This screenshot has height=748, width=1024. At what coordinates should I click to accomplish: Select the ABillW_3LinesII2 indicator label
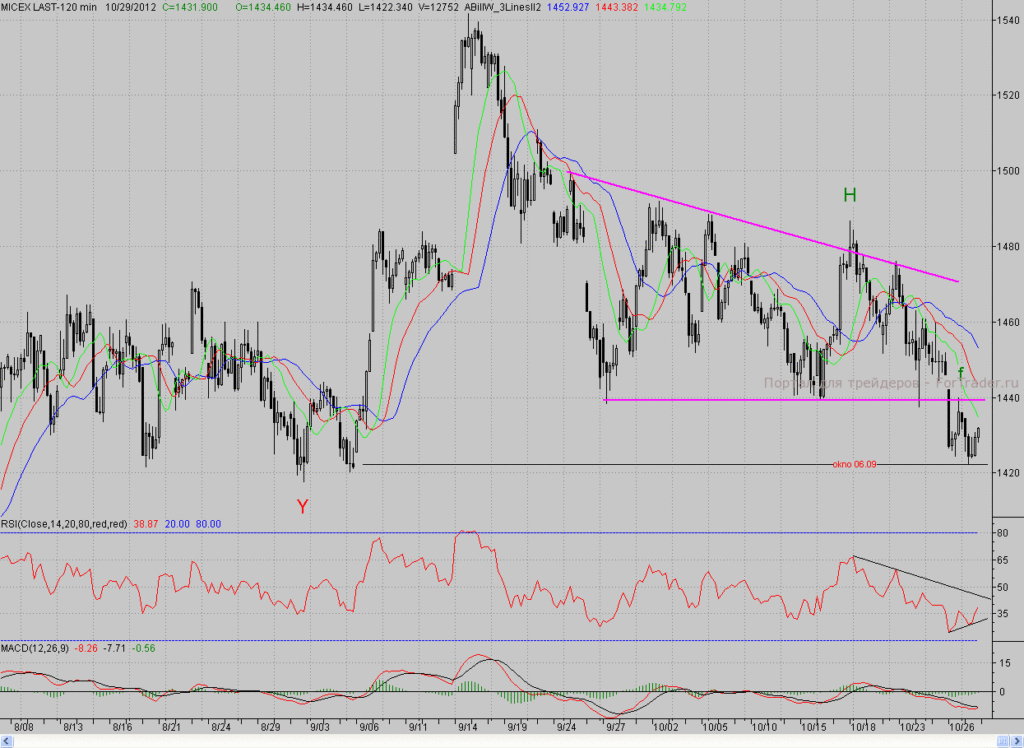click(502, 7)
